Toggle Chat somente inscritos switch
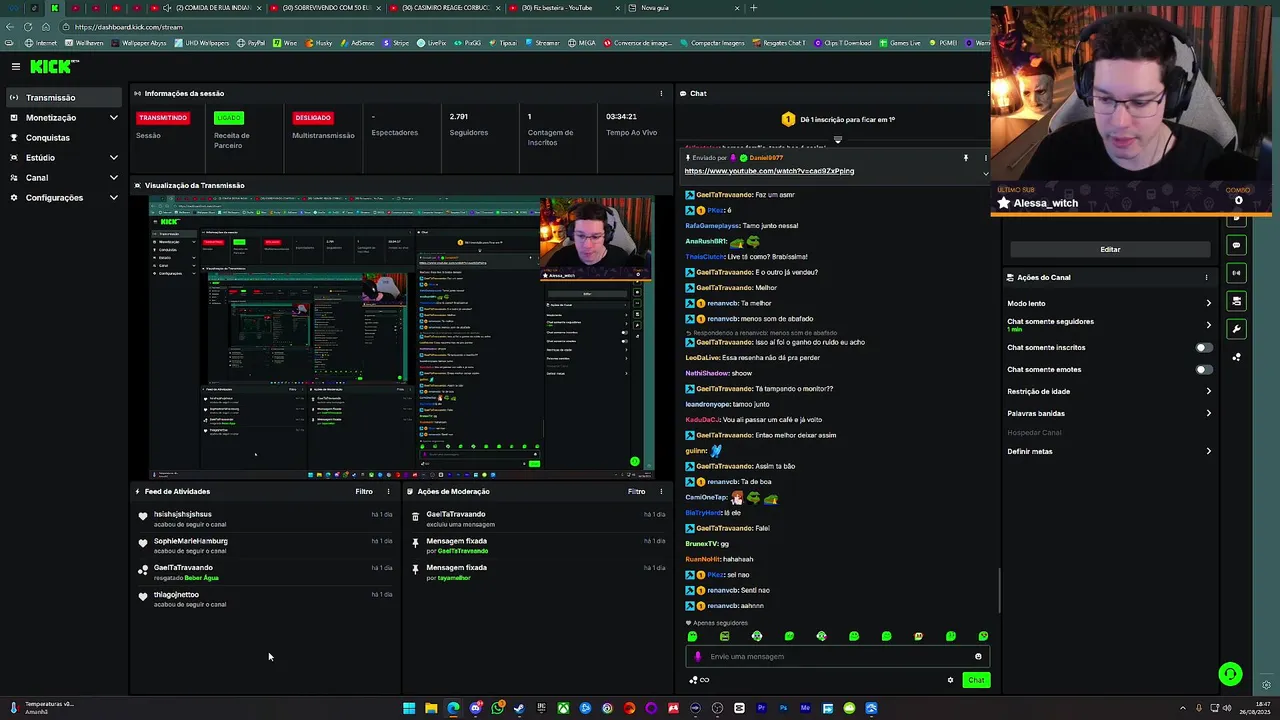This screenshot has width=1280, height=720. (x=1204, y=347)
